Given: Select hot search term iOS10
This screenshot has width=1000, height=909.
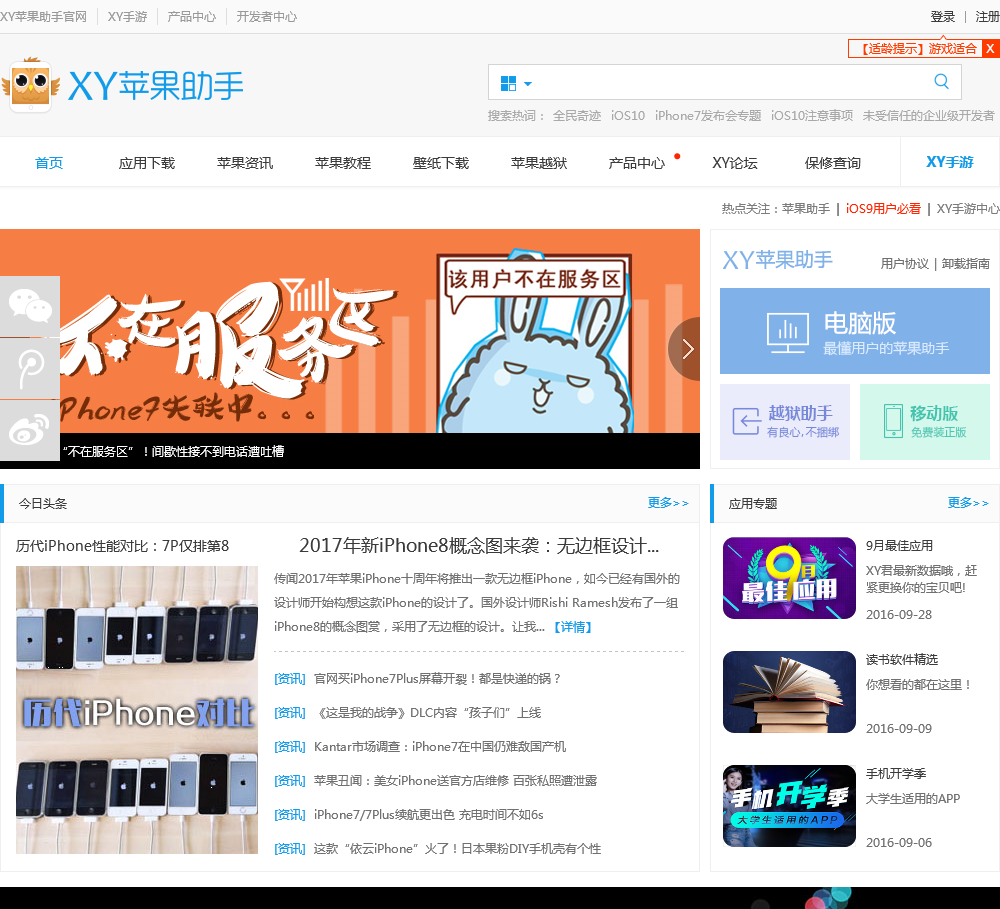Looking at the screenshot, I should [628, 115].
